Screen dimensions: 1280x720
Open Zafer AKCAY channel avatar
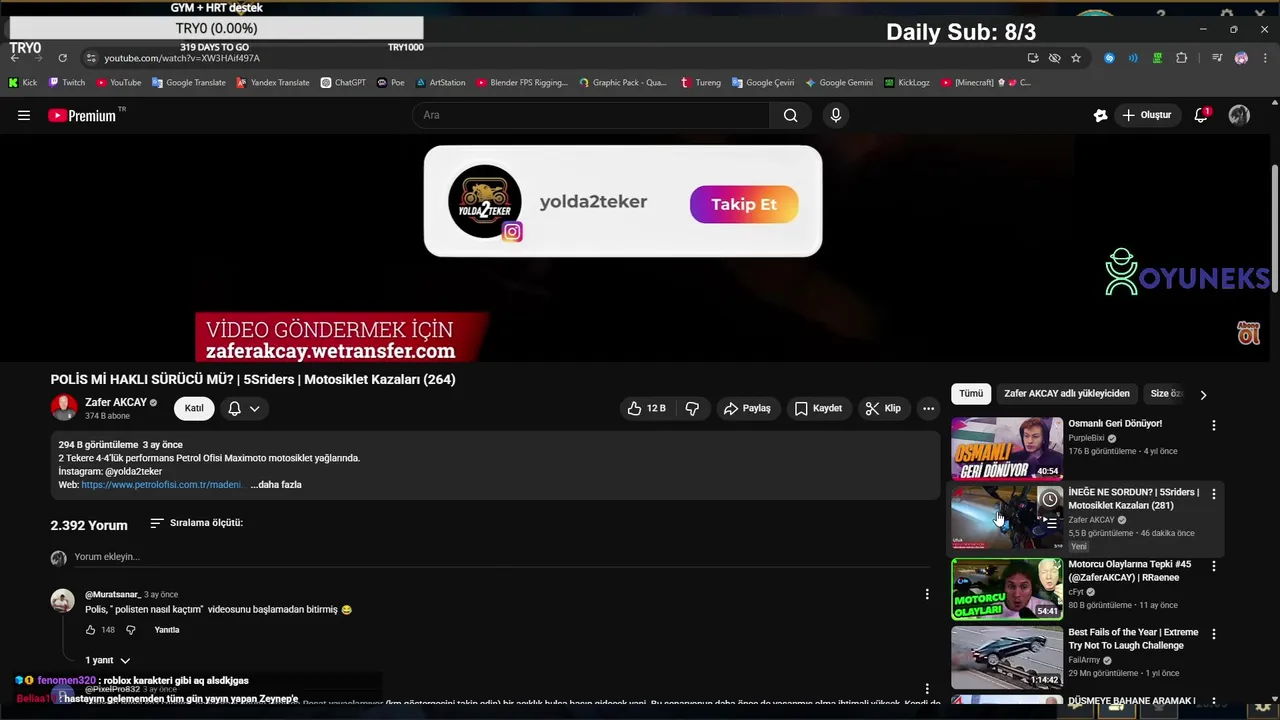64,407
